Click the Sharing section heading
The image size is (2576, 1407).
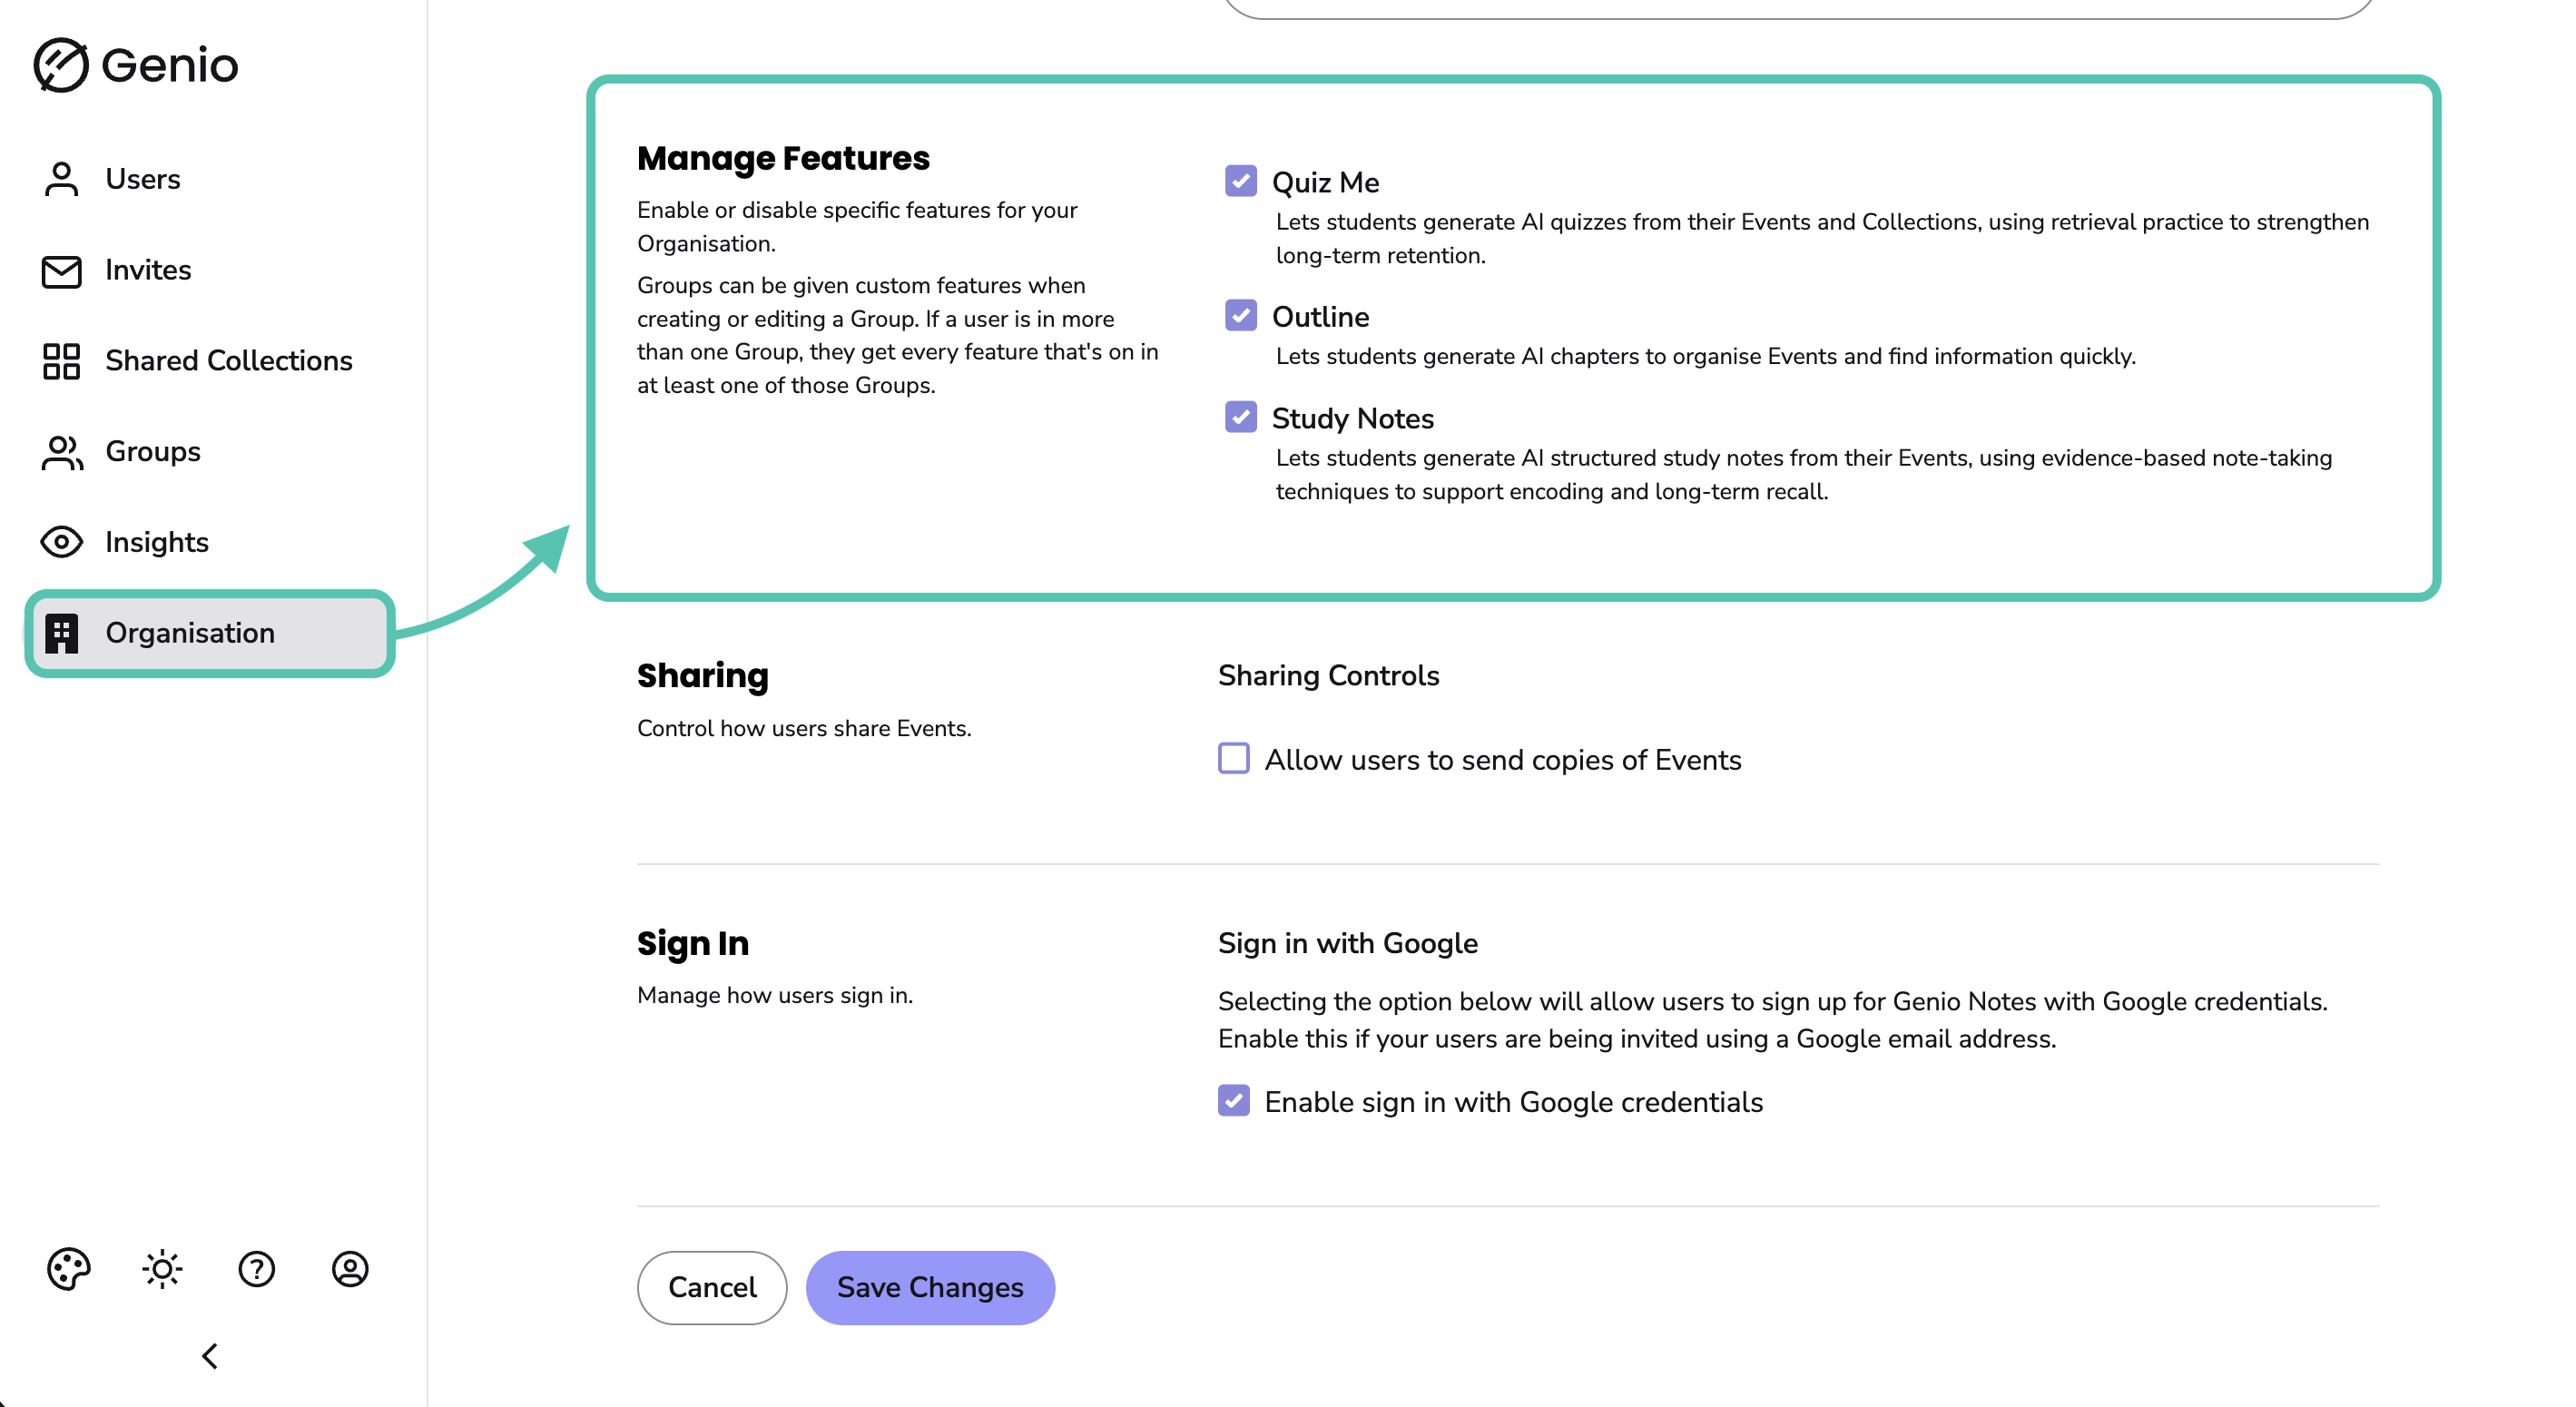703,676
